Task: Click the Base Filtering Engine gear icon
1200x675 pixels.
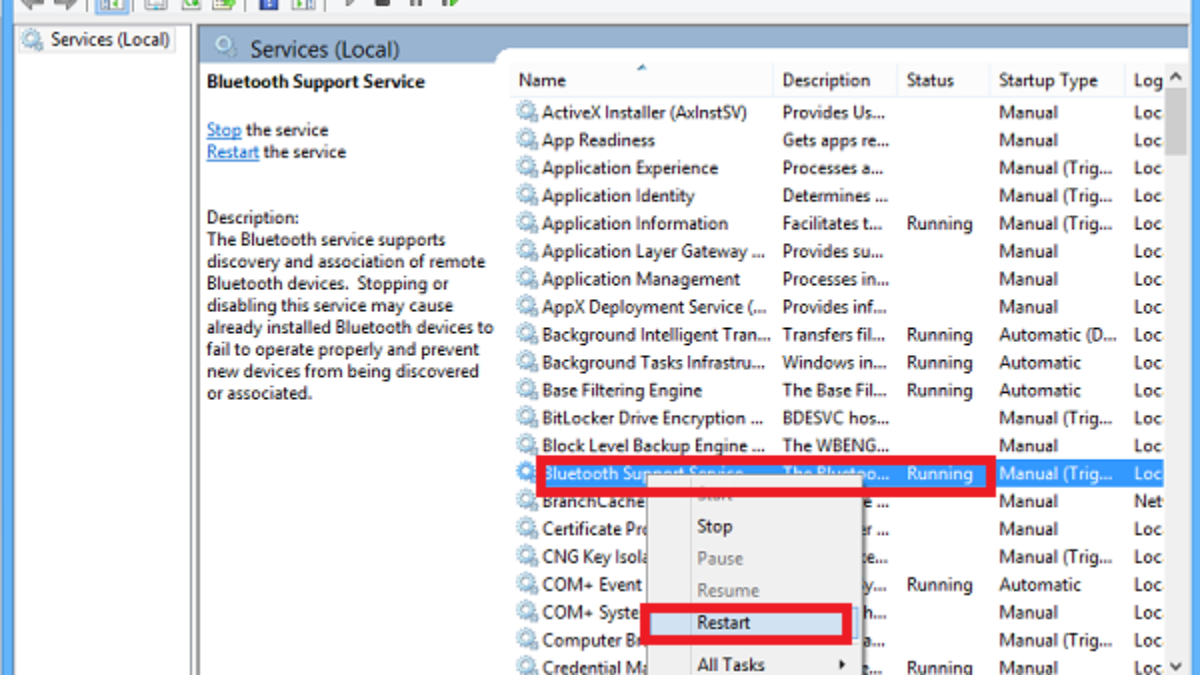Action: point(527,390)
